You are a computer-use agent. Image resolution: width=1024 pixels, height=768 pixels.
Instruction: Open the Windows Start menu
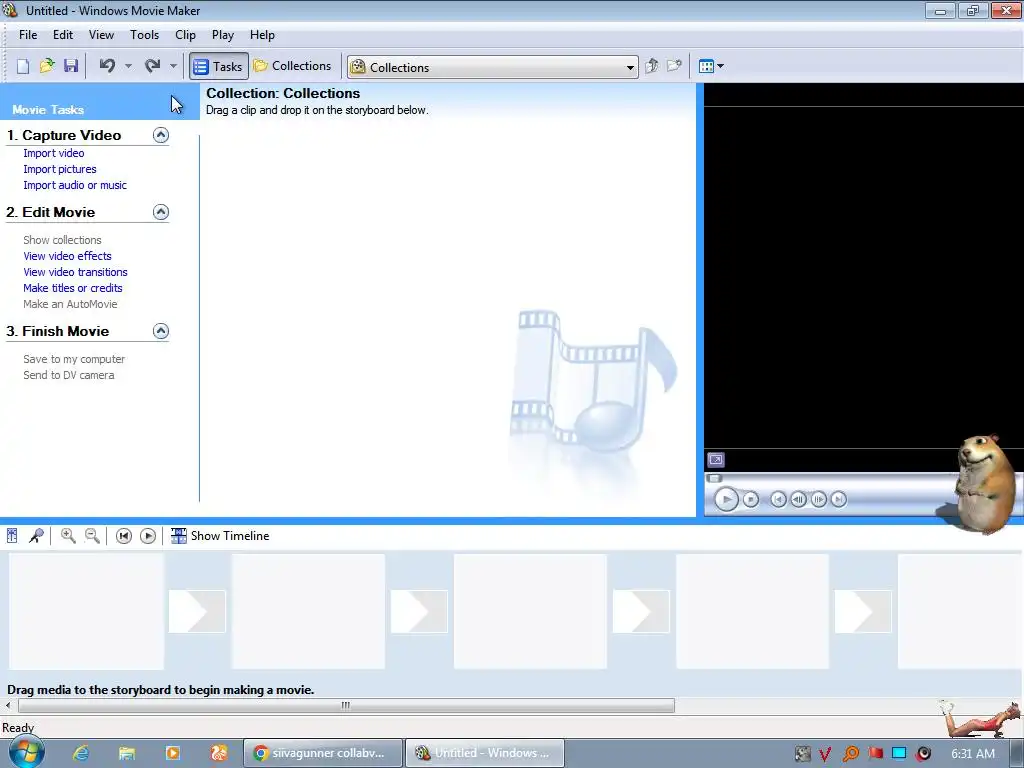tap(26, 753)
